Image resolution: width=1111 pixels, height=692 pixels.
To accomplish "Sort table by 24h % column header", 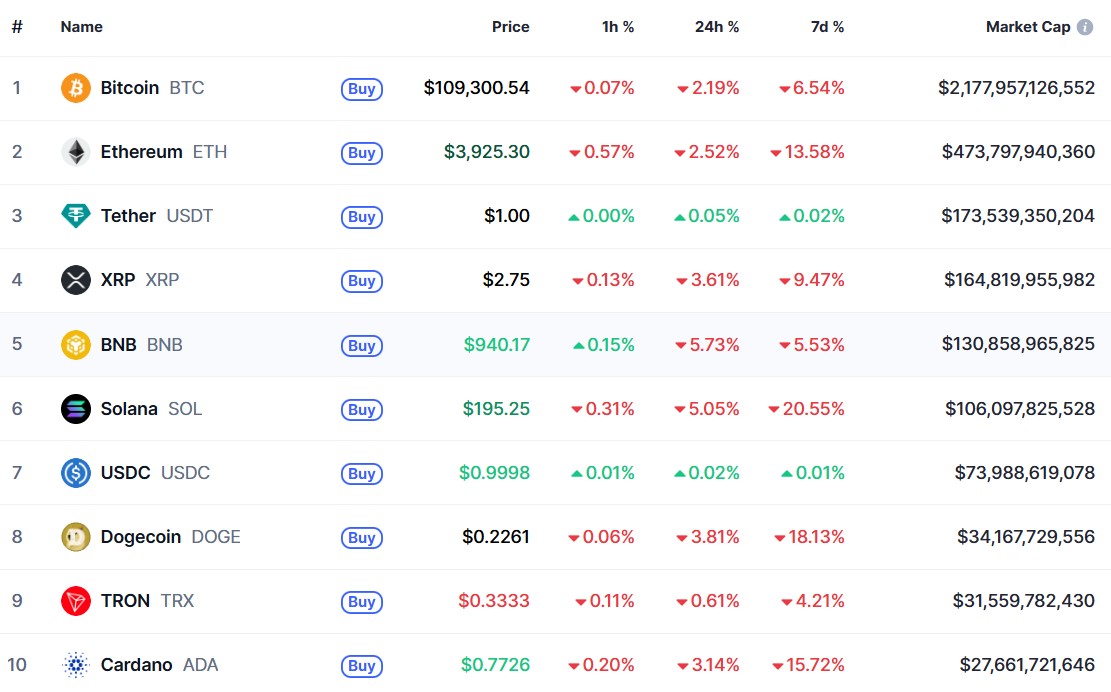I will click(x=717, y=27).
